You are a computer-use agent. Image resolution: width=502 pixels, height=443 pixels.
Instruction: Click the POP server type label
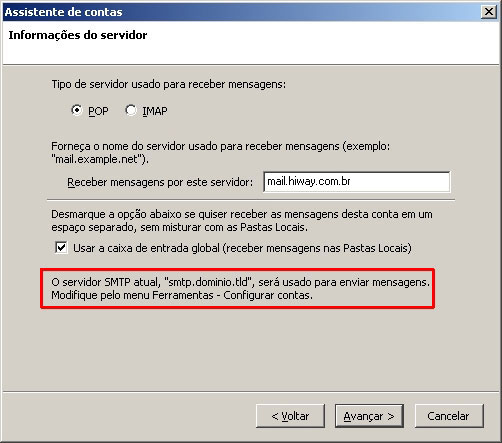coord(98,111)
